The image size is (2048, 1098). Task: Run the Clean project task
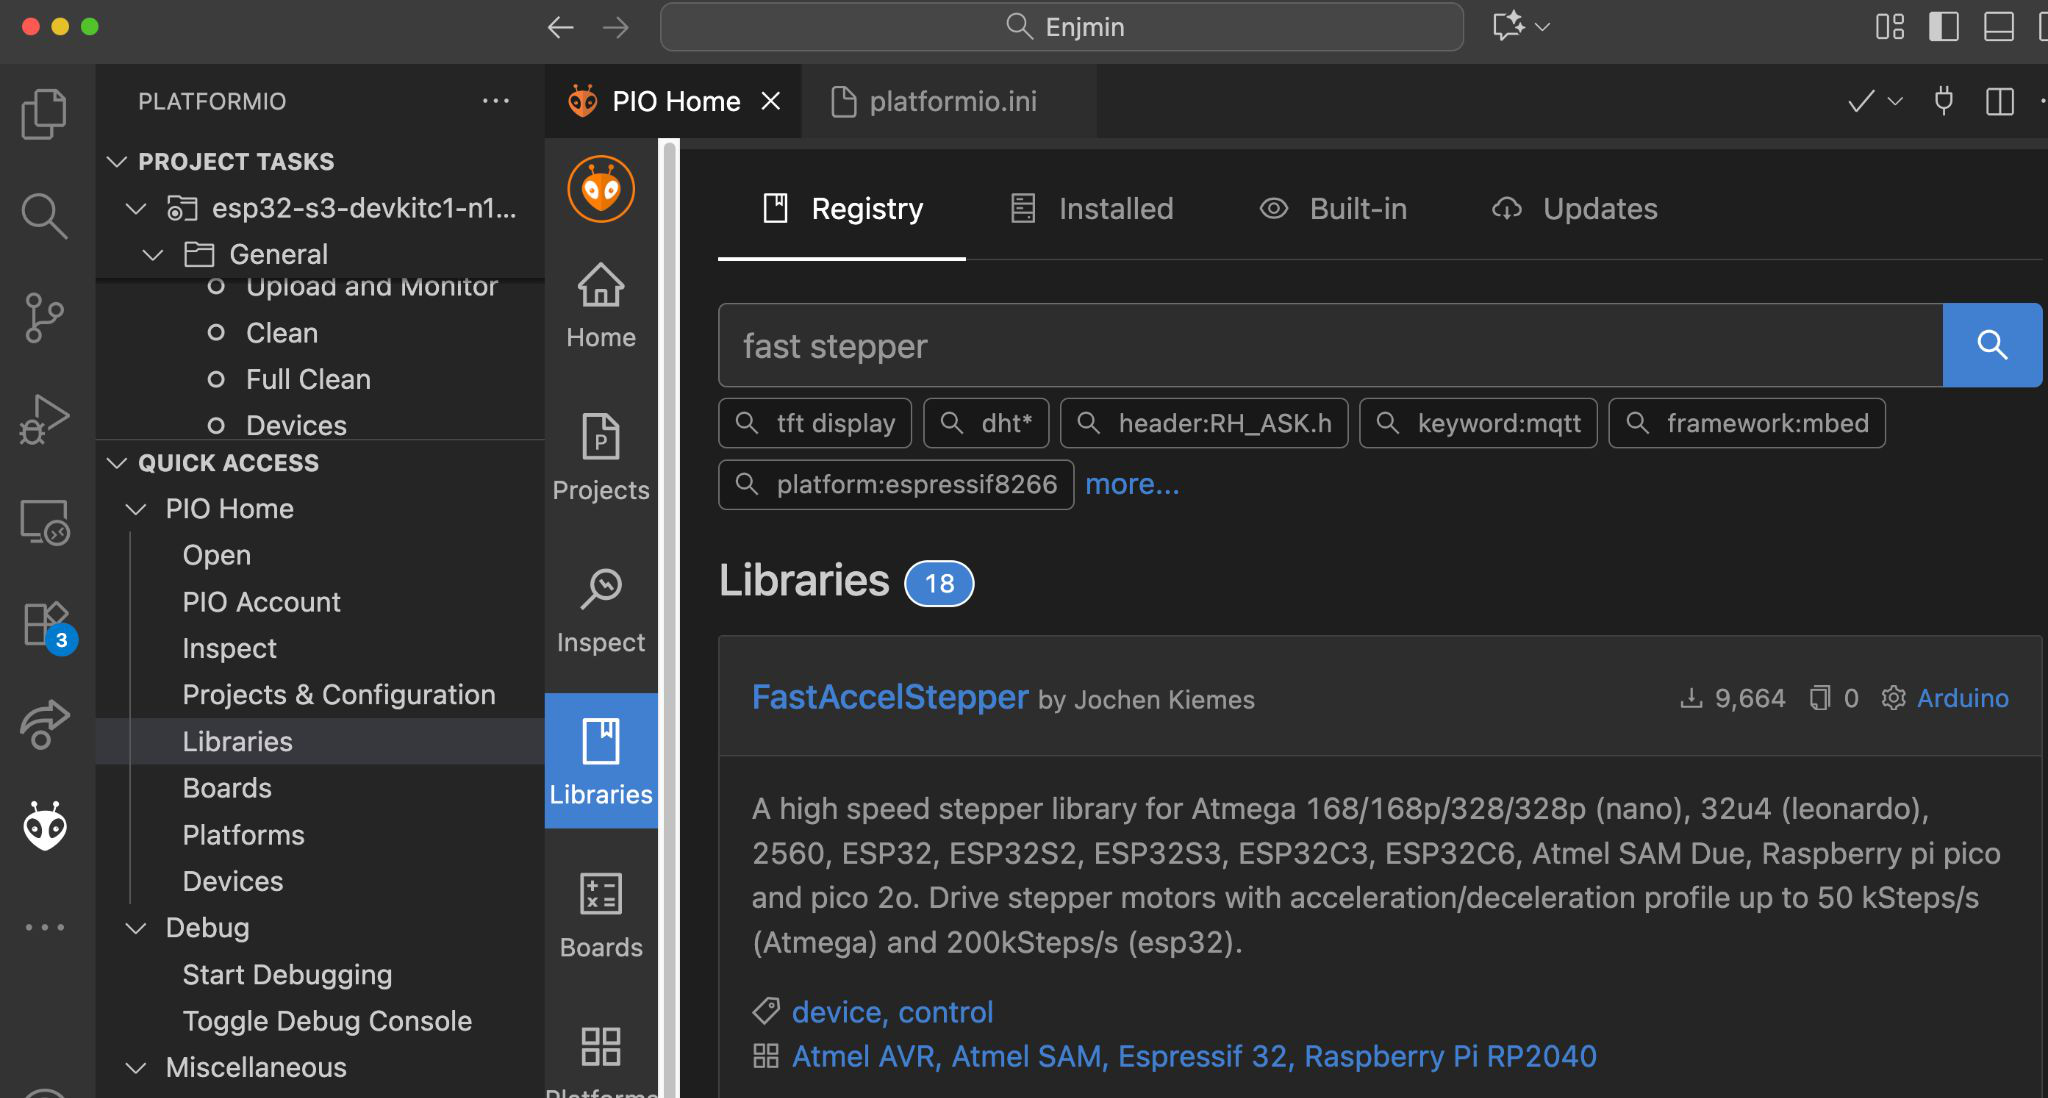pyautogui.click(x=282, y=333)
